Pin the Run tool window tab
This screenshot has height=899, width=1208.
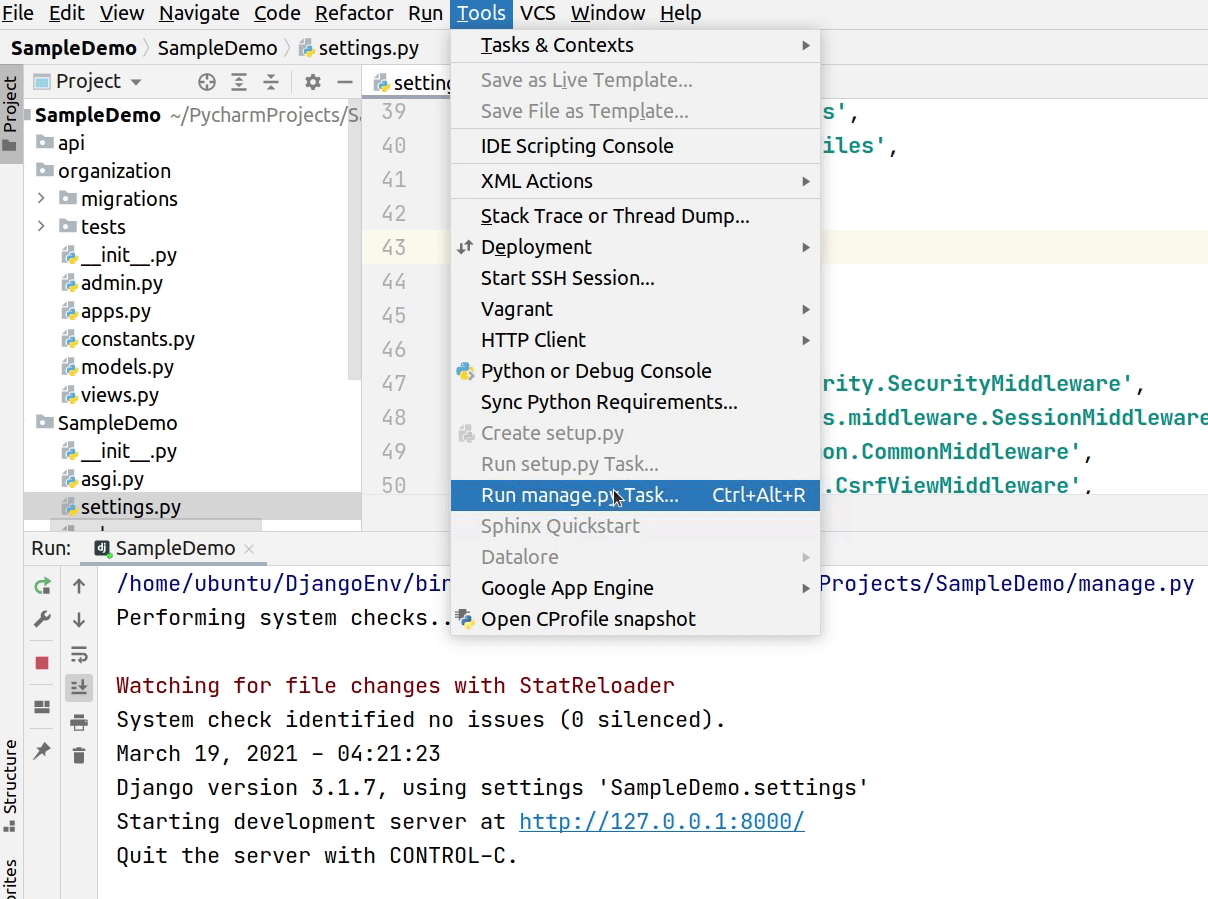42,750
